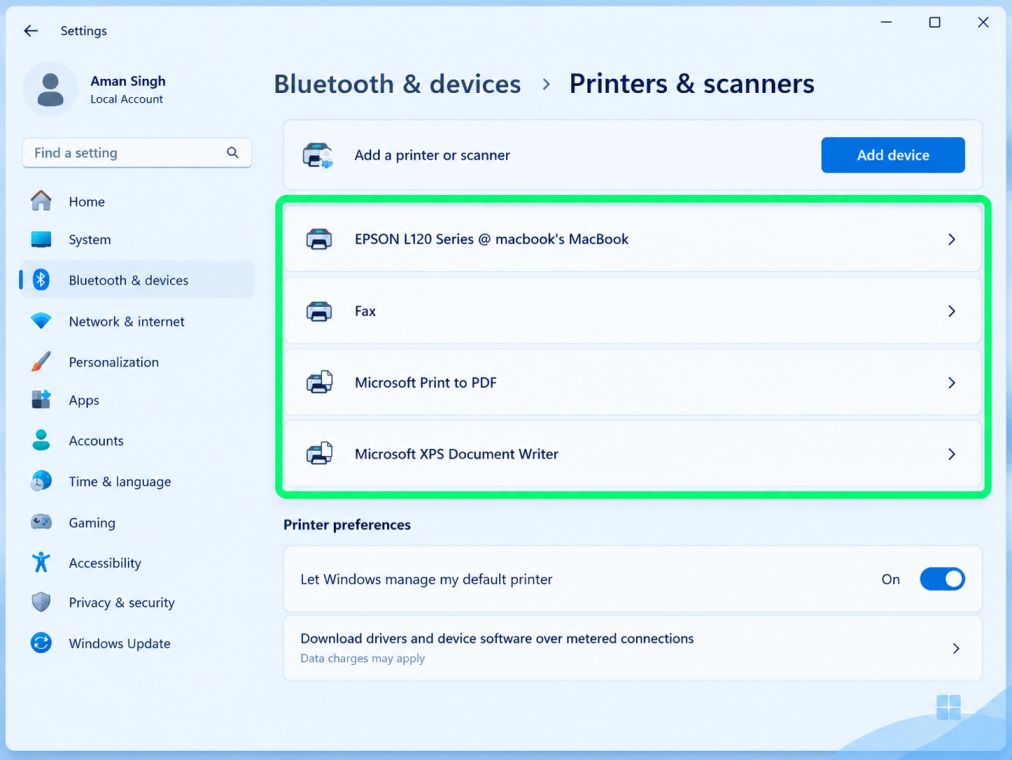Image resolution: width=1012 pixels, height=760 pixels.
Task: Click the Bluetooth icon in sidebar
Action: (41, 279)
